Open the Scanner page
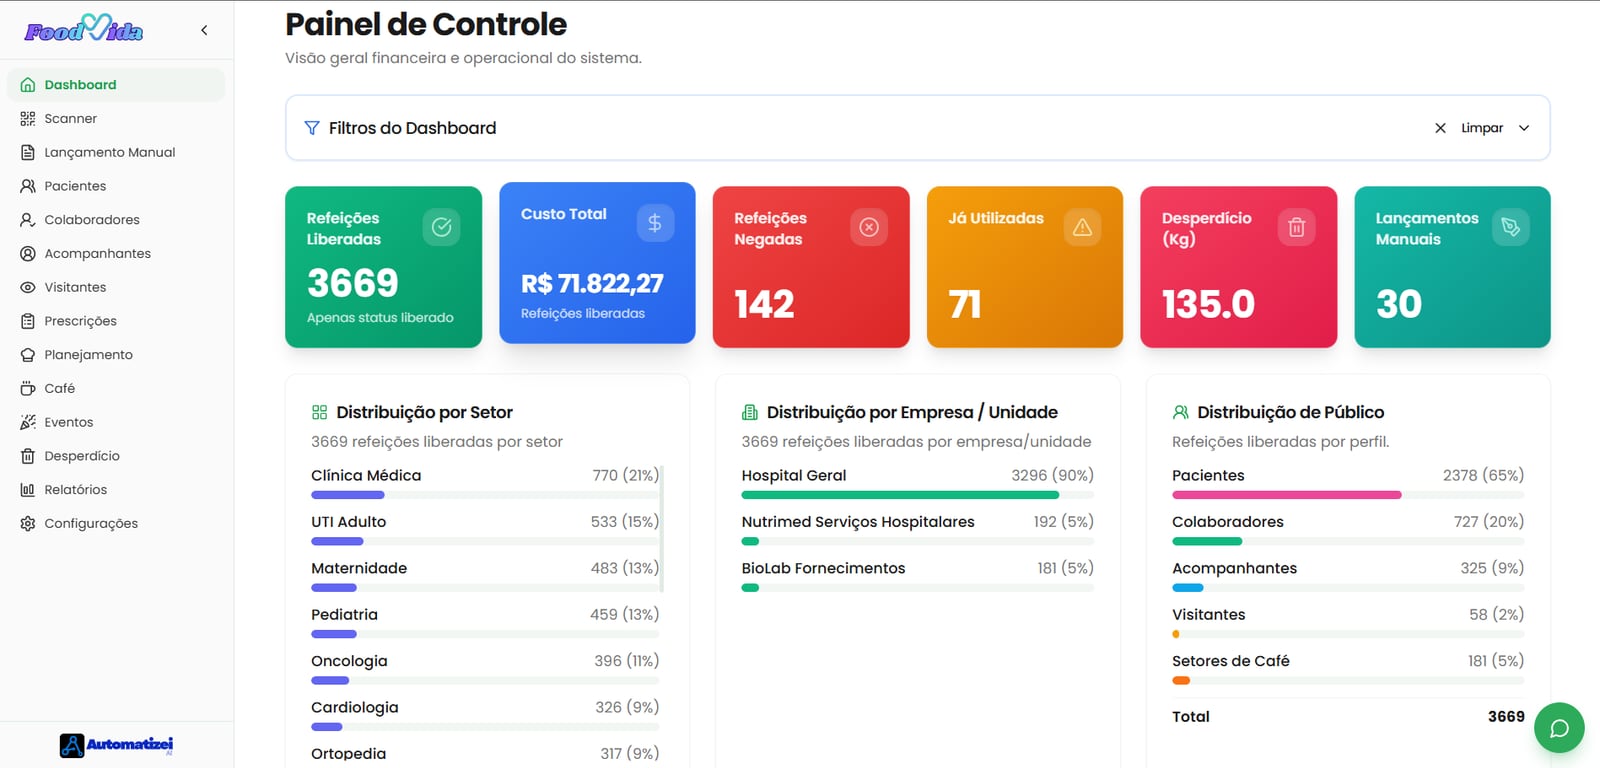This screenshot has width=1600, height=768. [116, 119]
